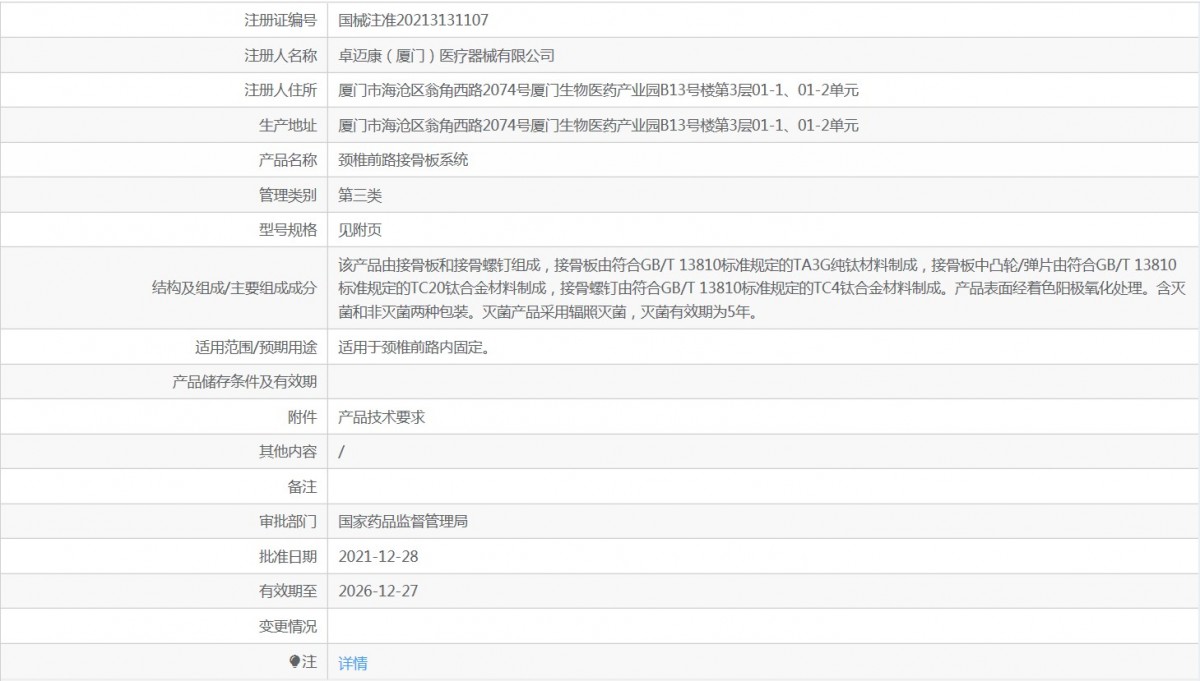This screenshot has height=681, width=1200.
Task: Click the 批准日期 label
Action: [288, 556]
